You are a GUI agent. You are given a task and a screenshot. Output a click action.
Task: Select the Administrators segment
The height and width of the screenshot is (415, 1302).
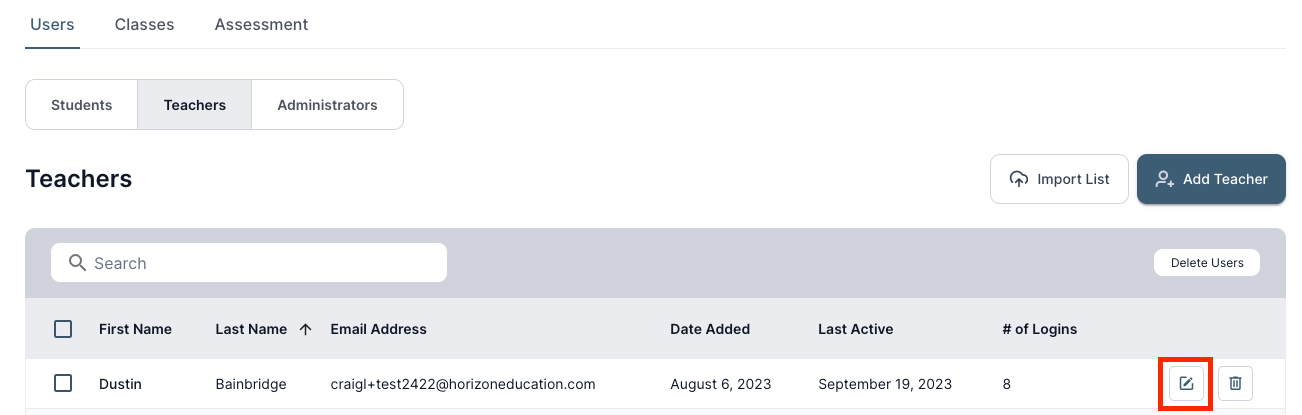click(x=327, y=105)
